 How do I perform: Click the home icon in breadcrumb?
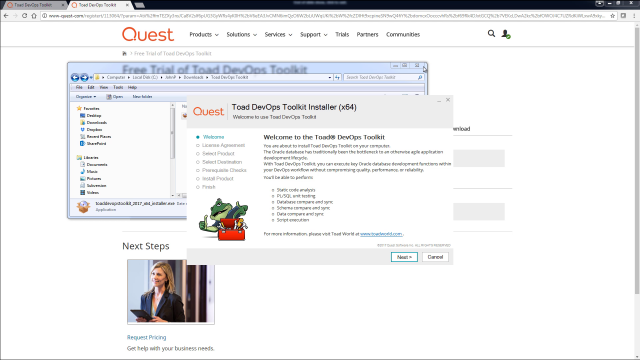(124, 53)
